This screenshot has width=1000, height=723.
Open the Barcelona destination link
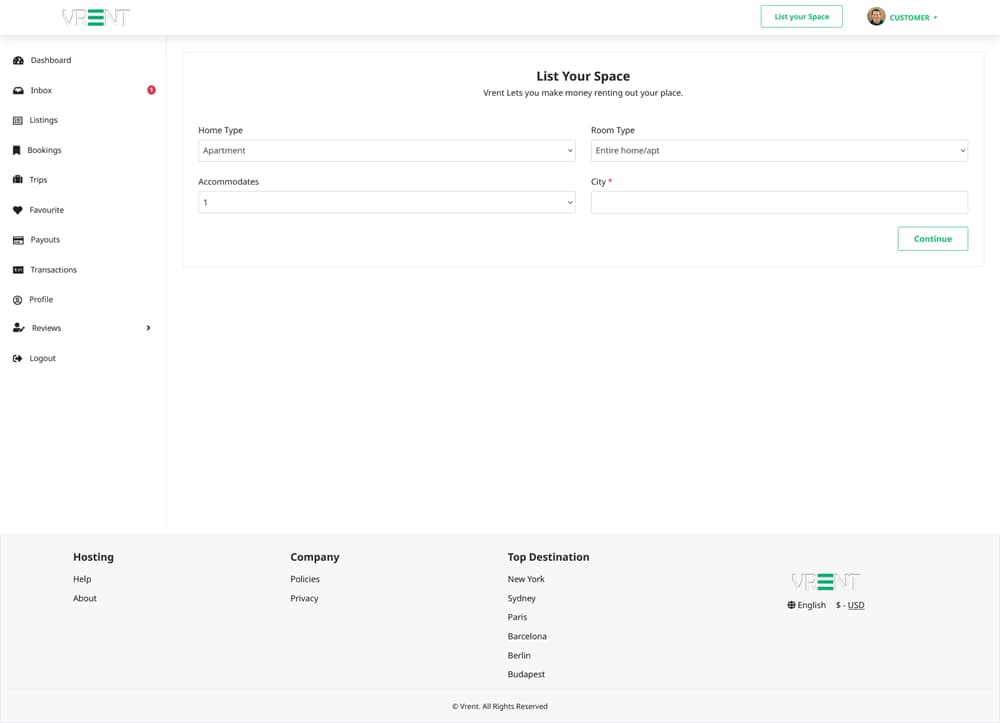click(527, 636)
